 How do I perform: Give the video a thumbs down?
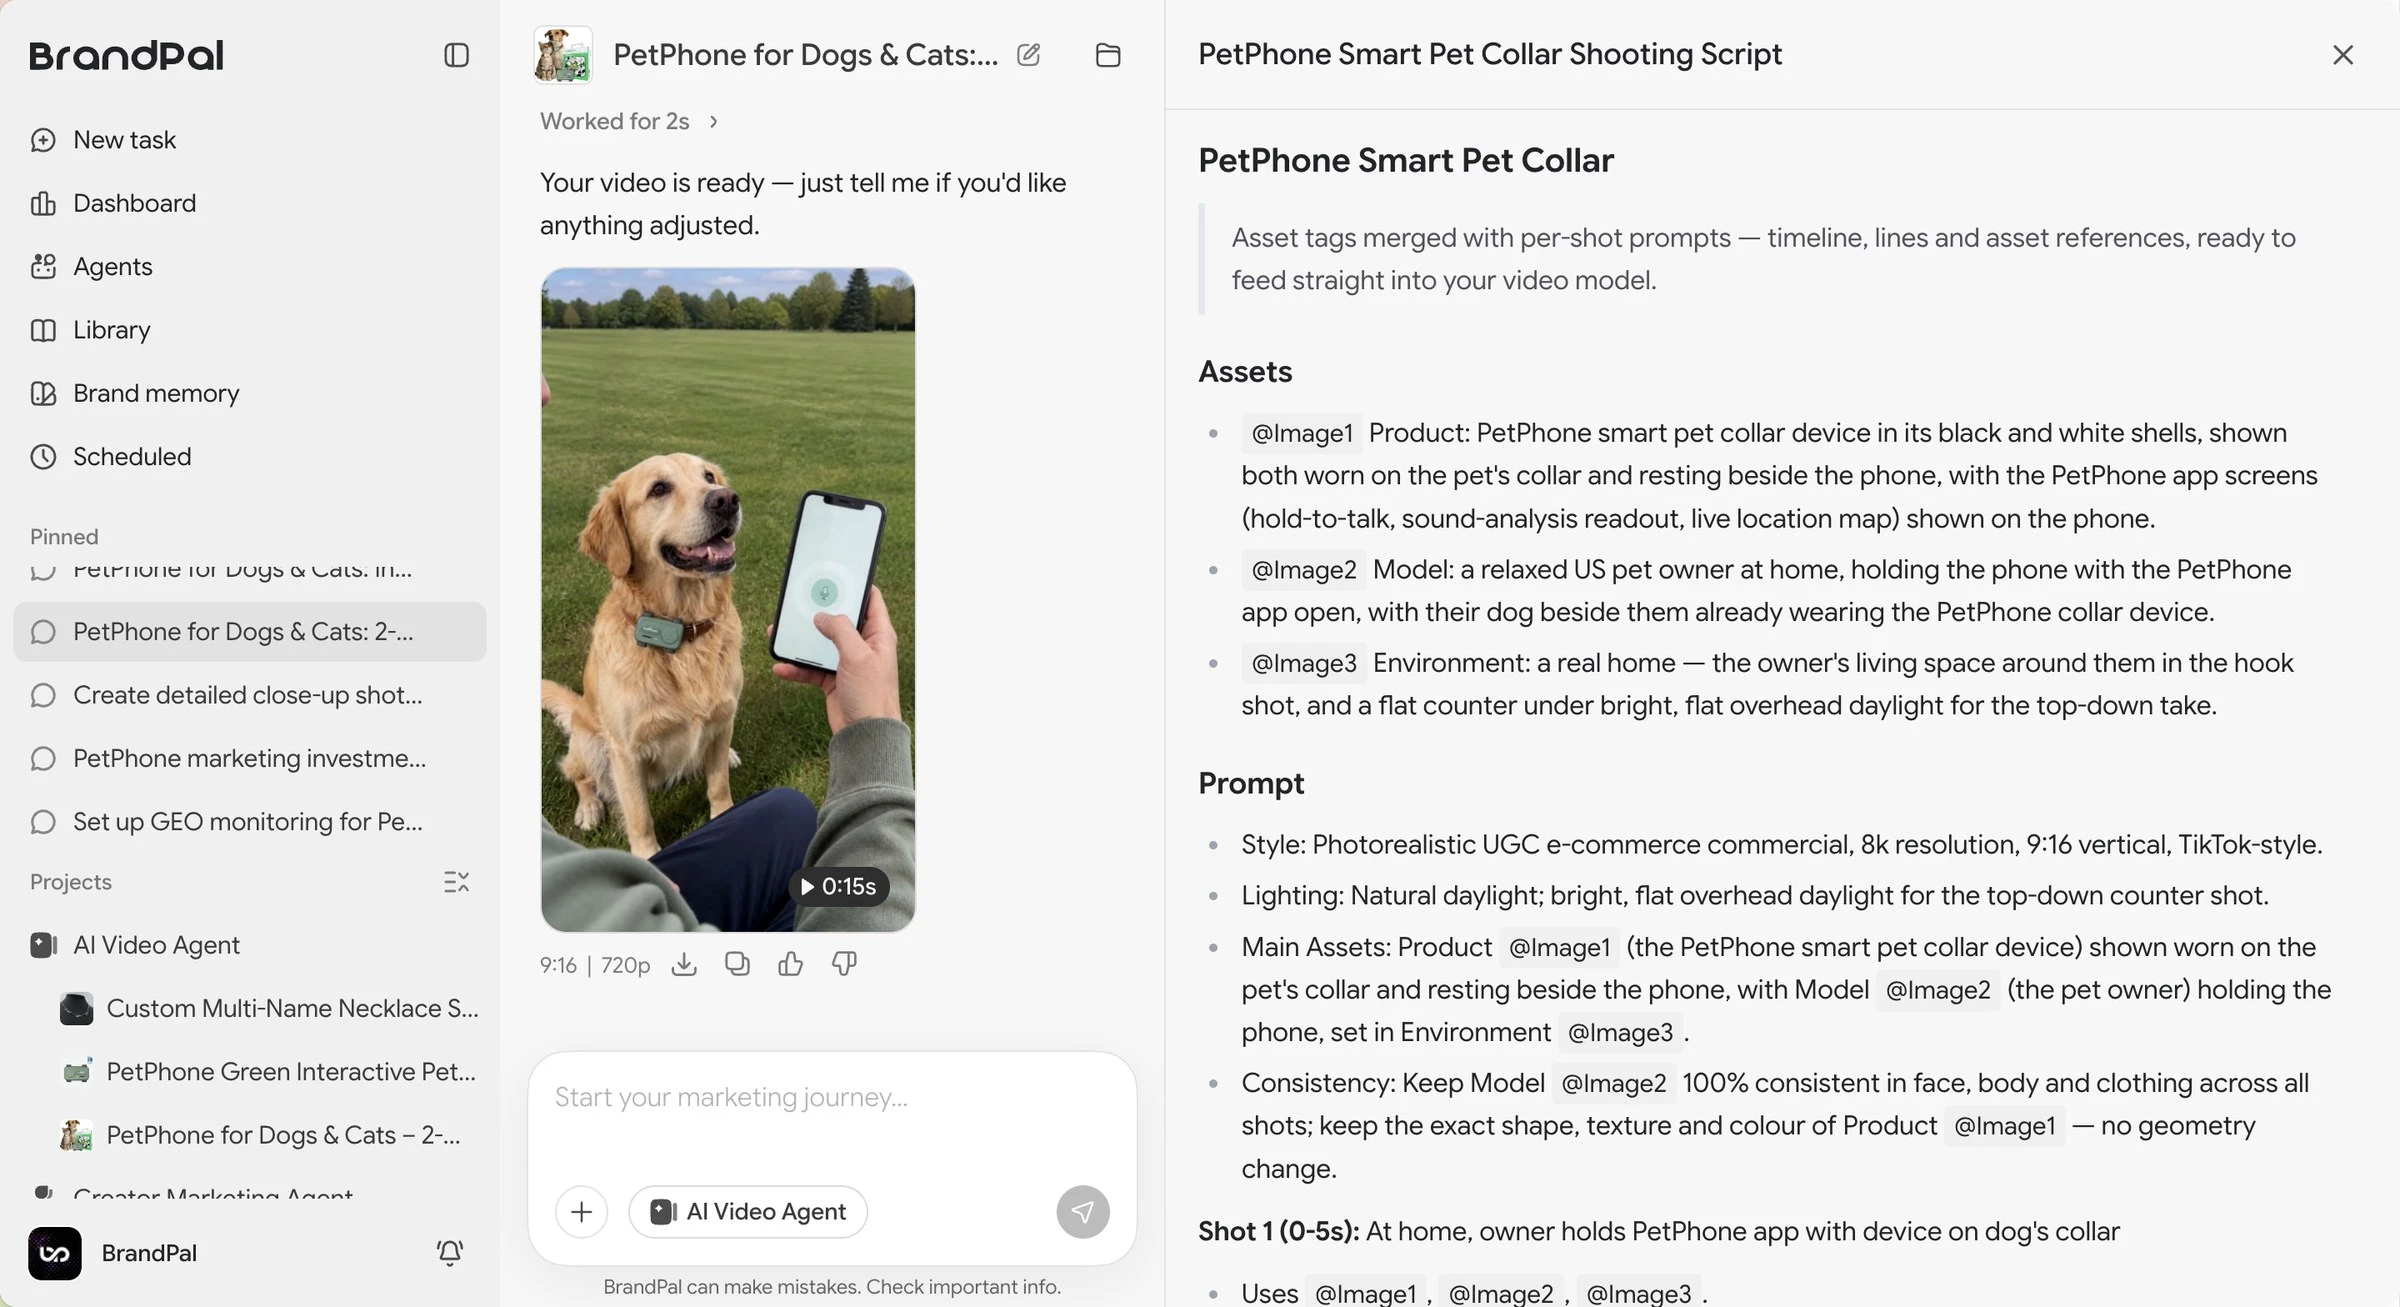pyautogui.click(x=844, y=964)
